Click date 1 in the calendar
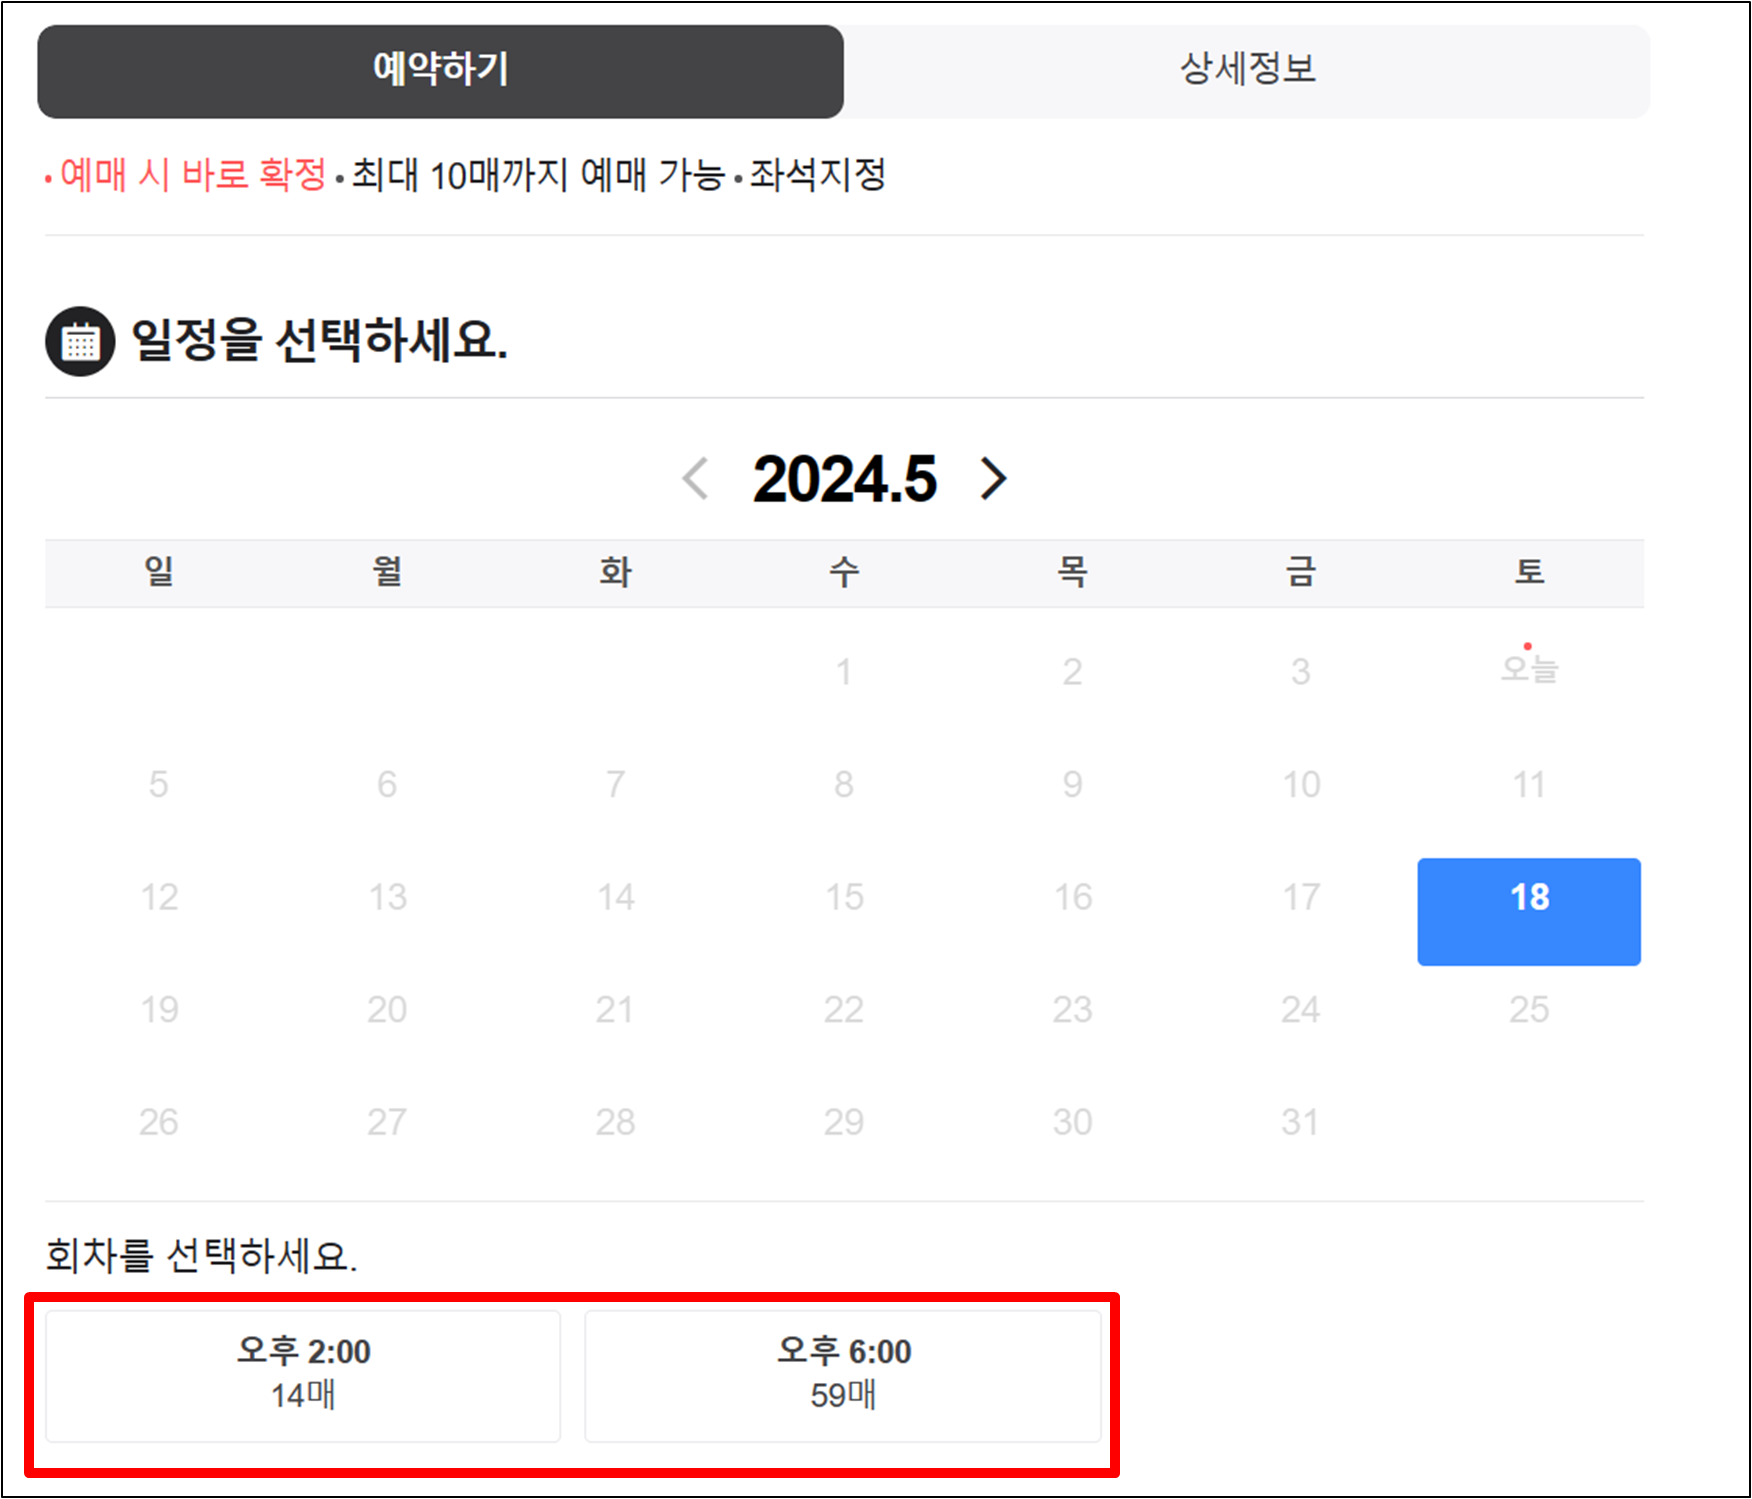 (844, 672)
